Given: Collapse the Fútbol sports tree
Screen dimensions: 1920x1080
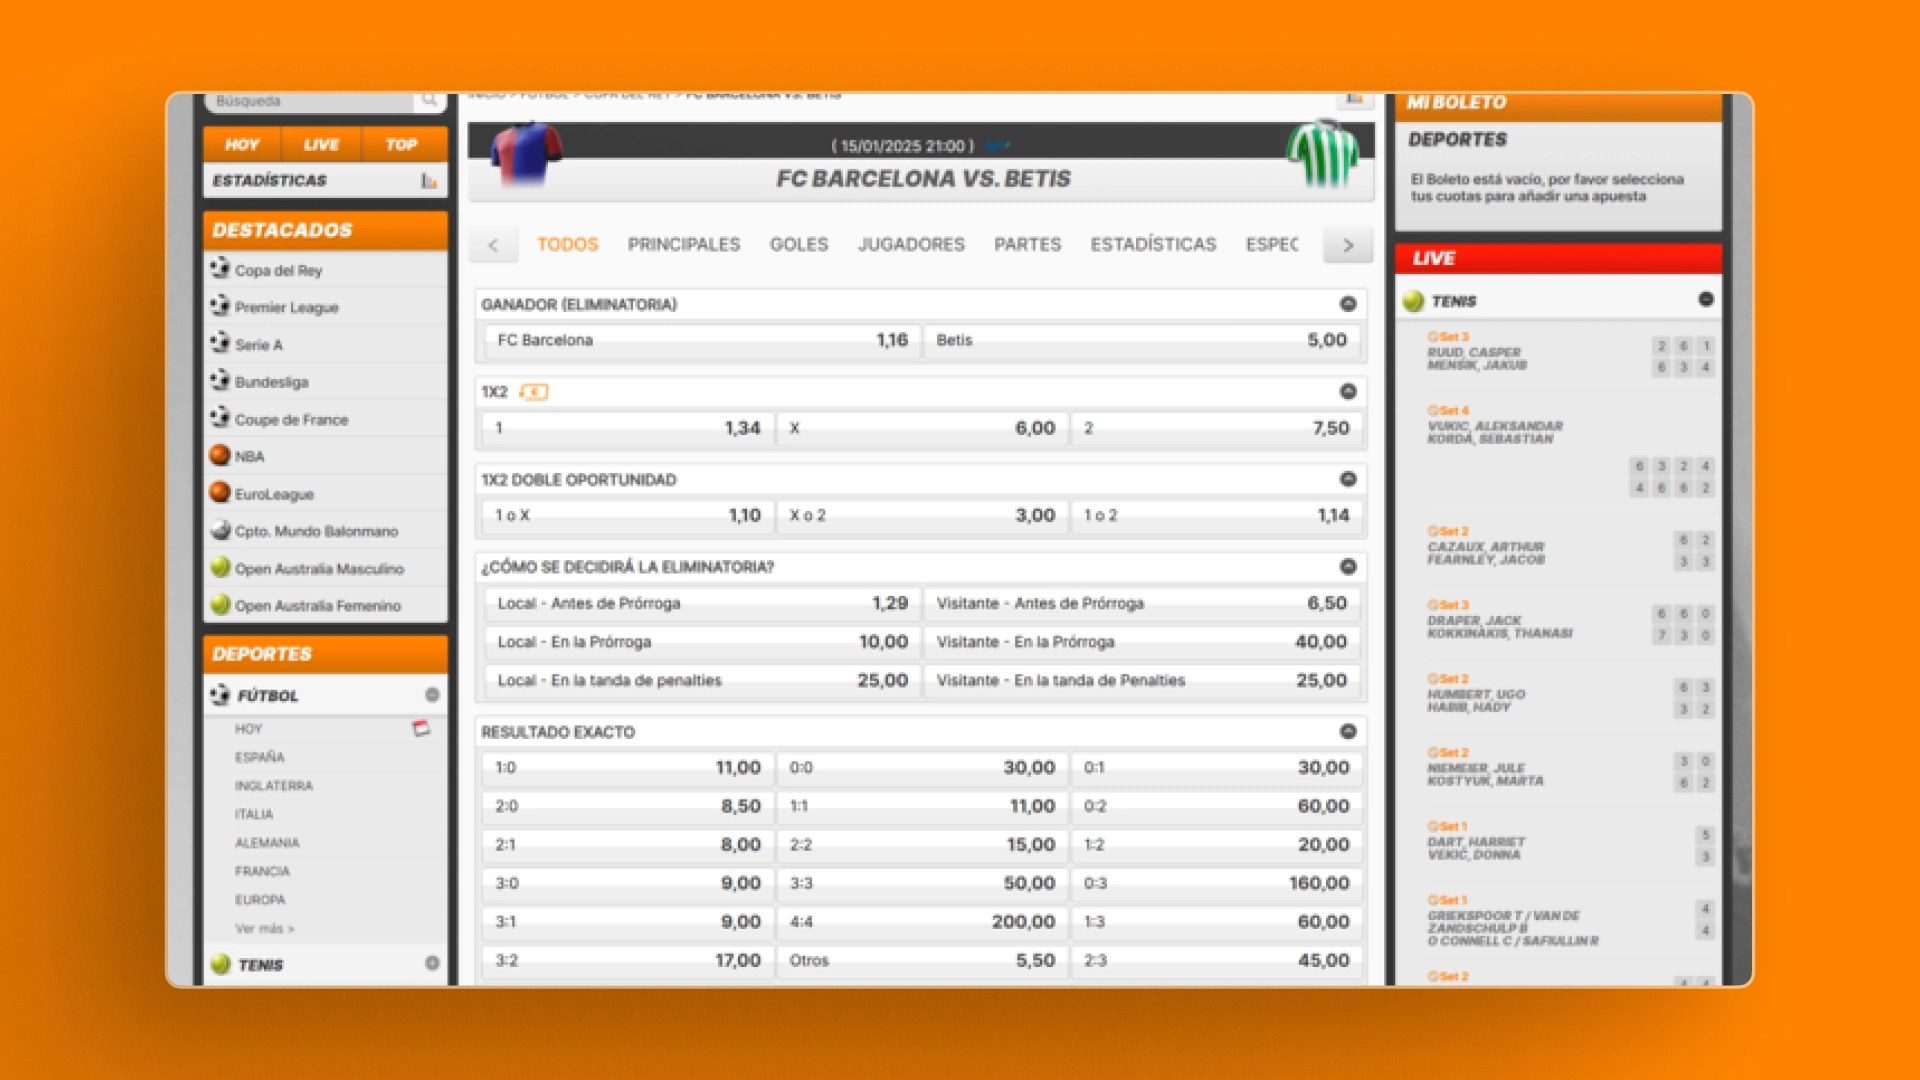Looking at the screenshot, I should tap(432, 694).
